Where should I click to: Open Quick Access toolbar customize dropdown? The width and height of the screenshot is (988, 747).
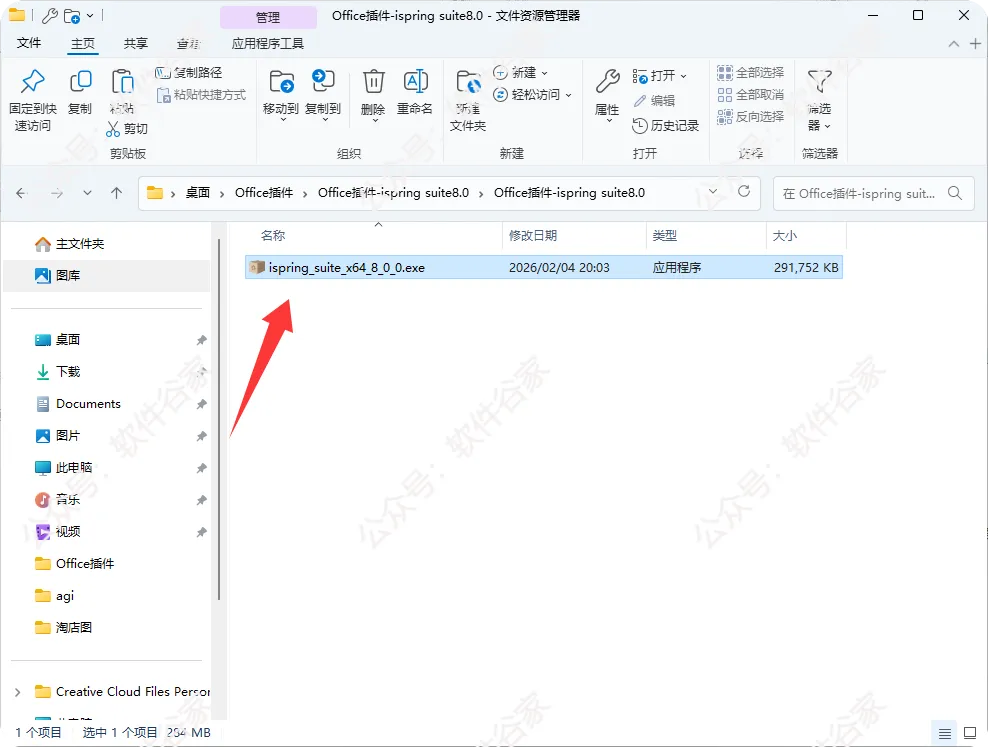(x=90, y=15)
